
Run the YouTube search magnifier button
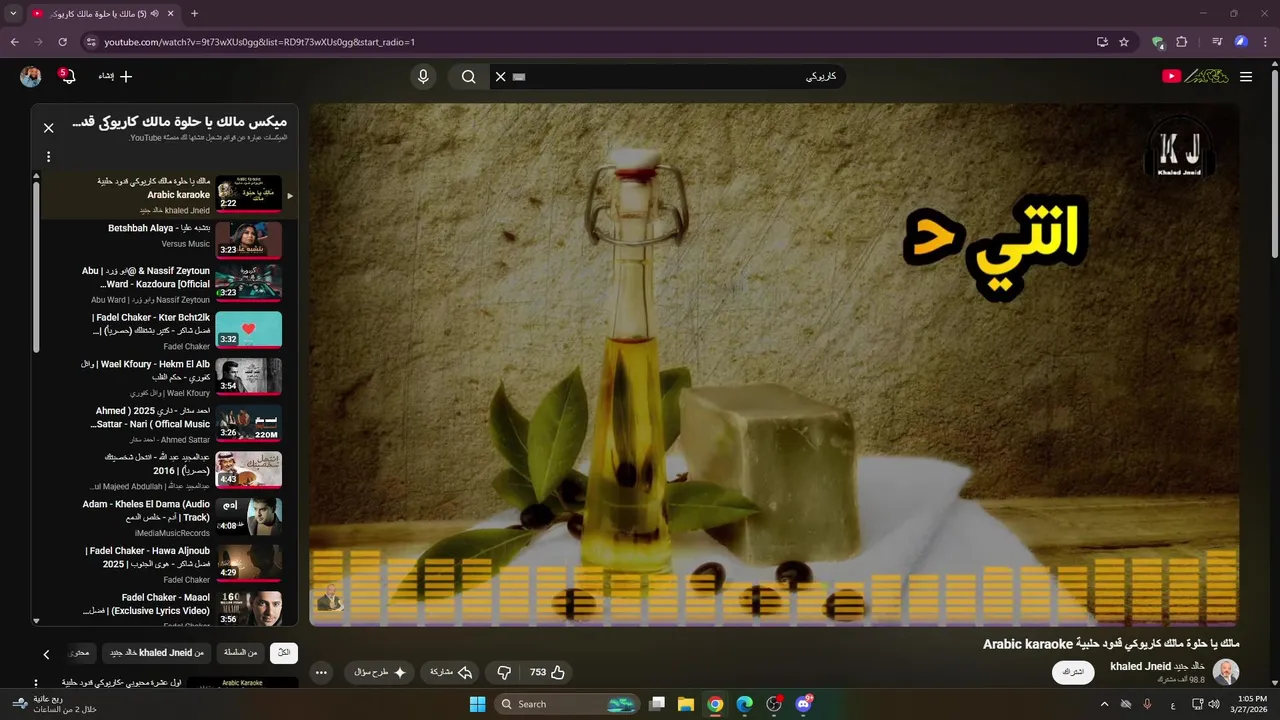[x=468, y=76]
